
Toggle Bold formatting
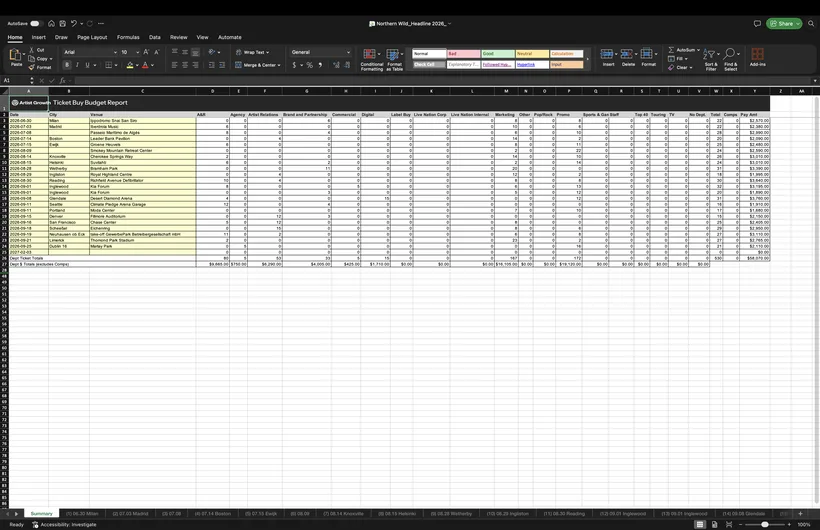(x=67, y=65)
